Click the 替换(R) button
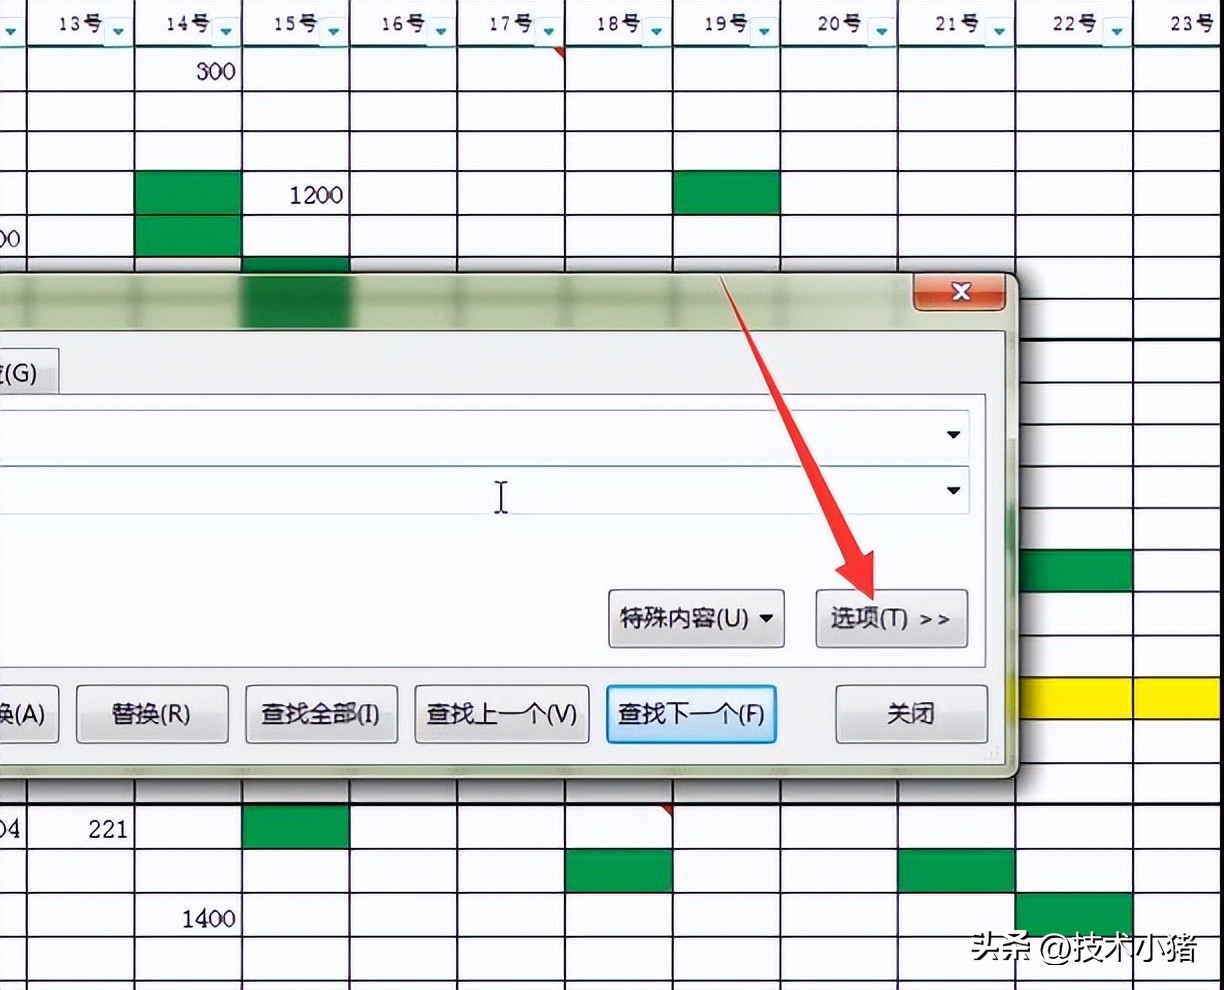1224x990 pixels. 152,714
